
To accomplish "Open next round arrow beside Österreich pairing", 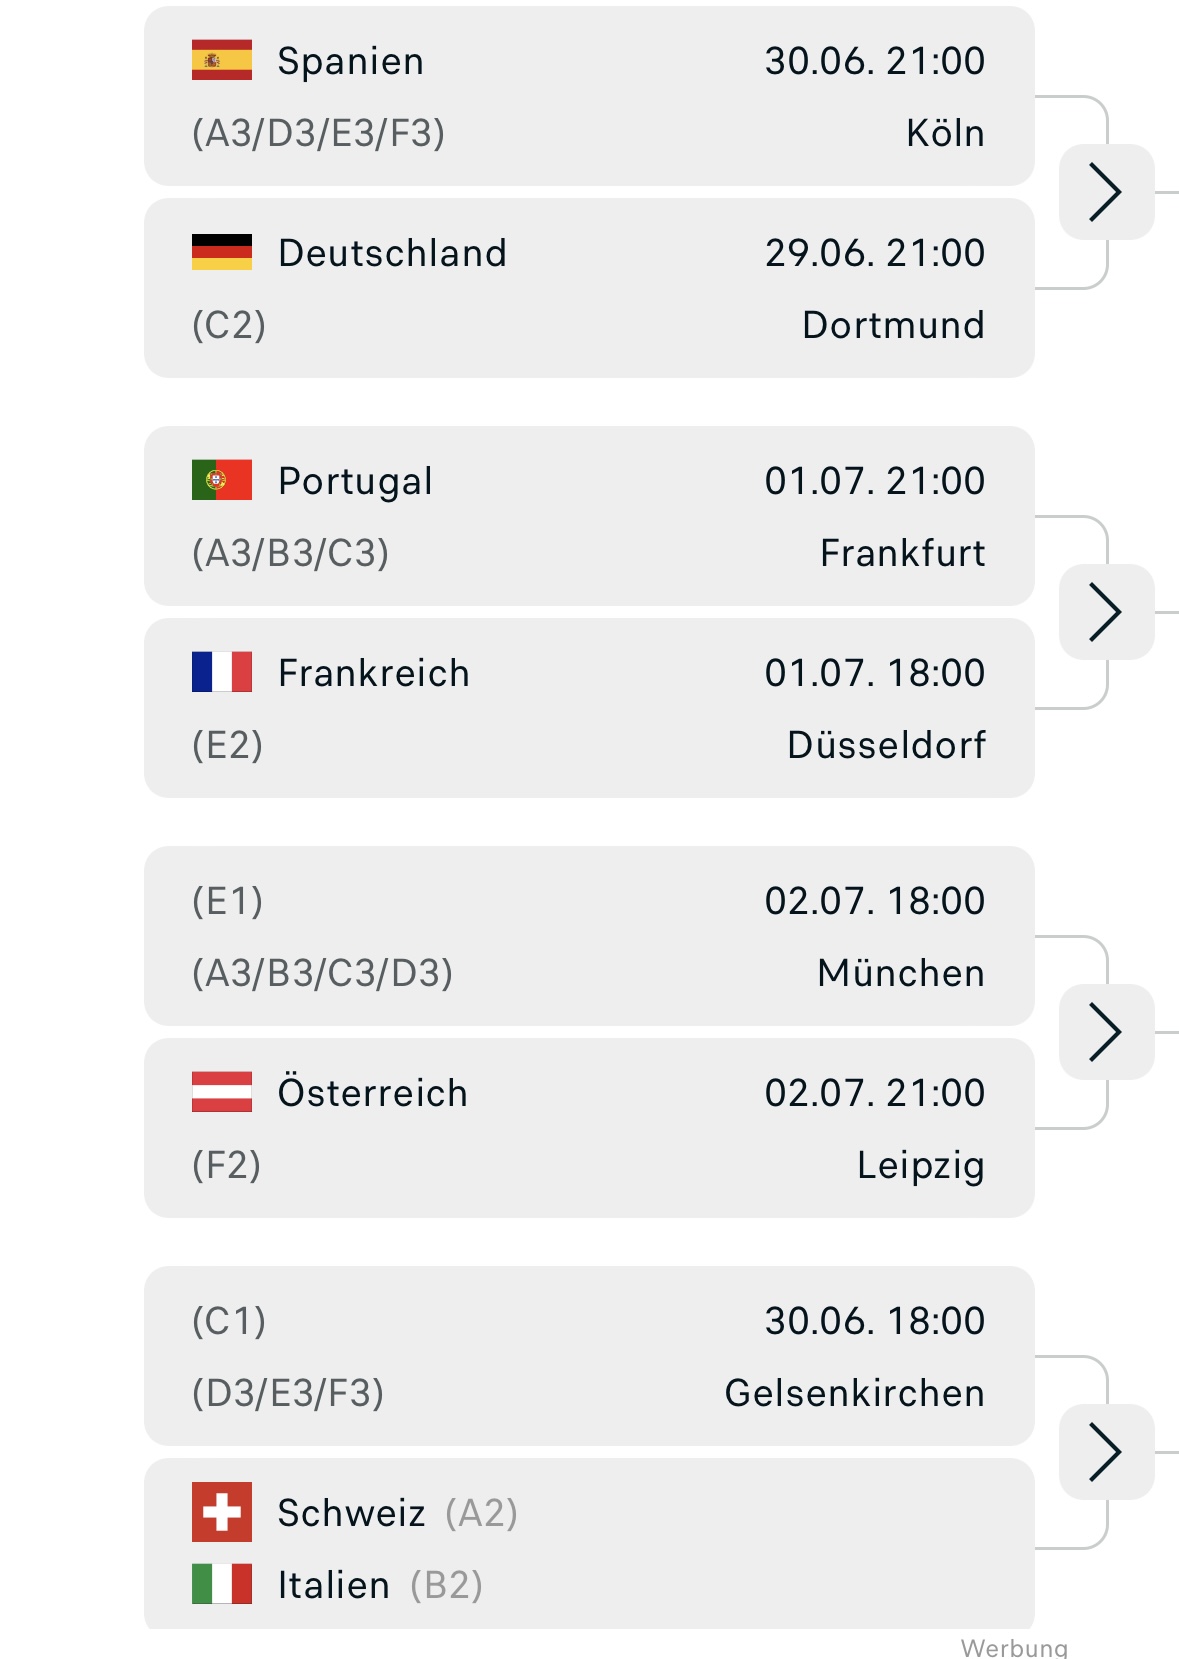I will point(1106,1032).
